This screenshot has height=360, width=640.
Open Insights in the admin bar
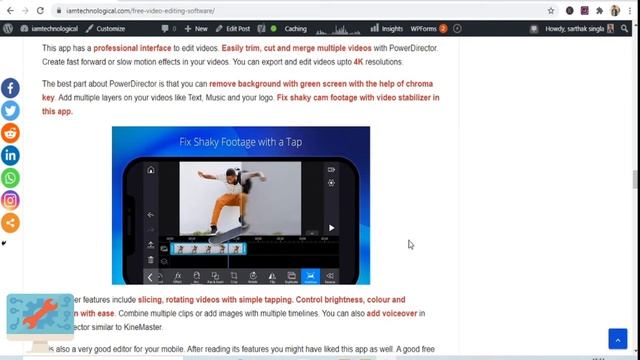pos(387,29)
